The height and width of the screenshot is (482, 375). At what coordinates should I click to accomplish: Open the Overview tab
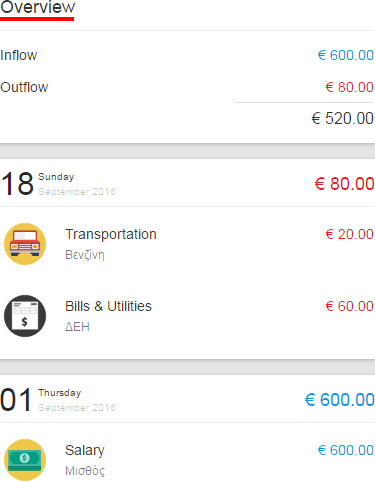[x=37, y=8]
